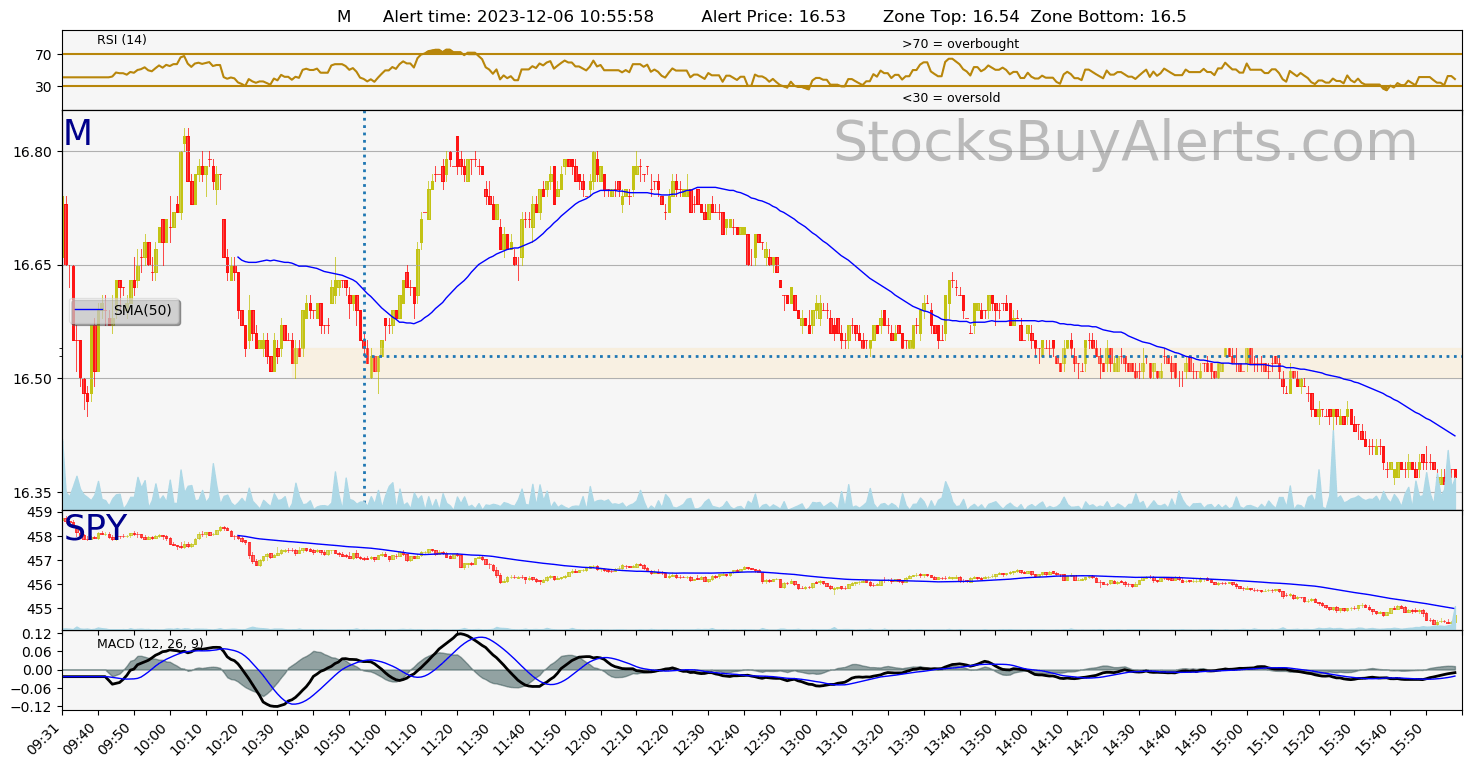Click the RSI 70 axis label
The image size is (1476, 768).
click(43, 54)
